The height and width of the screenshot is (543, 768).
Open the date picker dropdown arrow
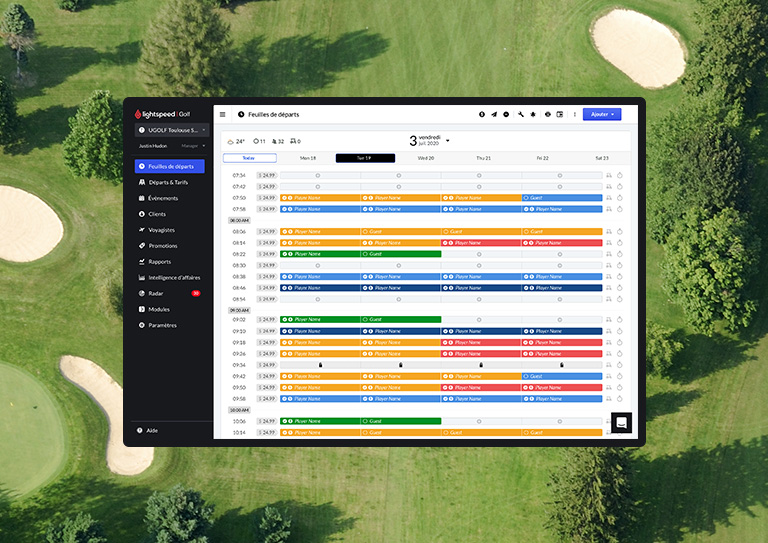coord(447,140)
